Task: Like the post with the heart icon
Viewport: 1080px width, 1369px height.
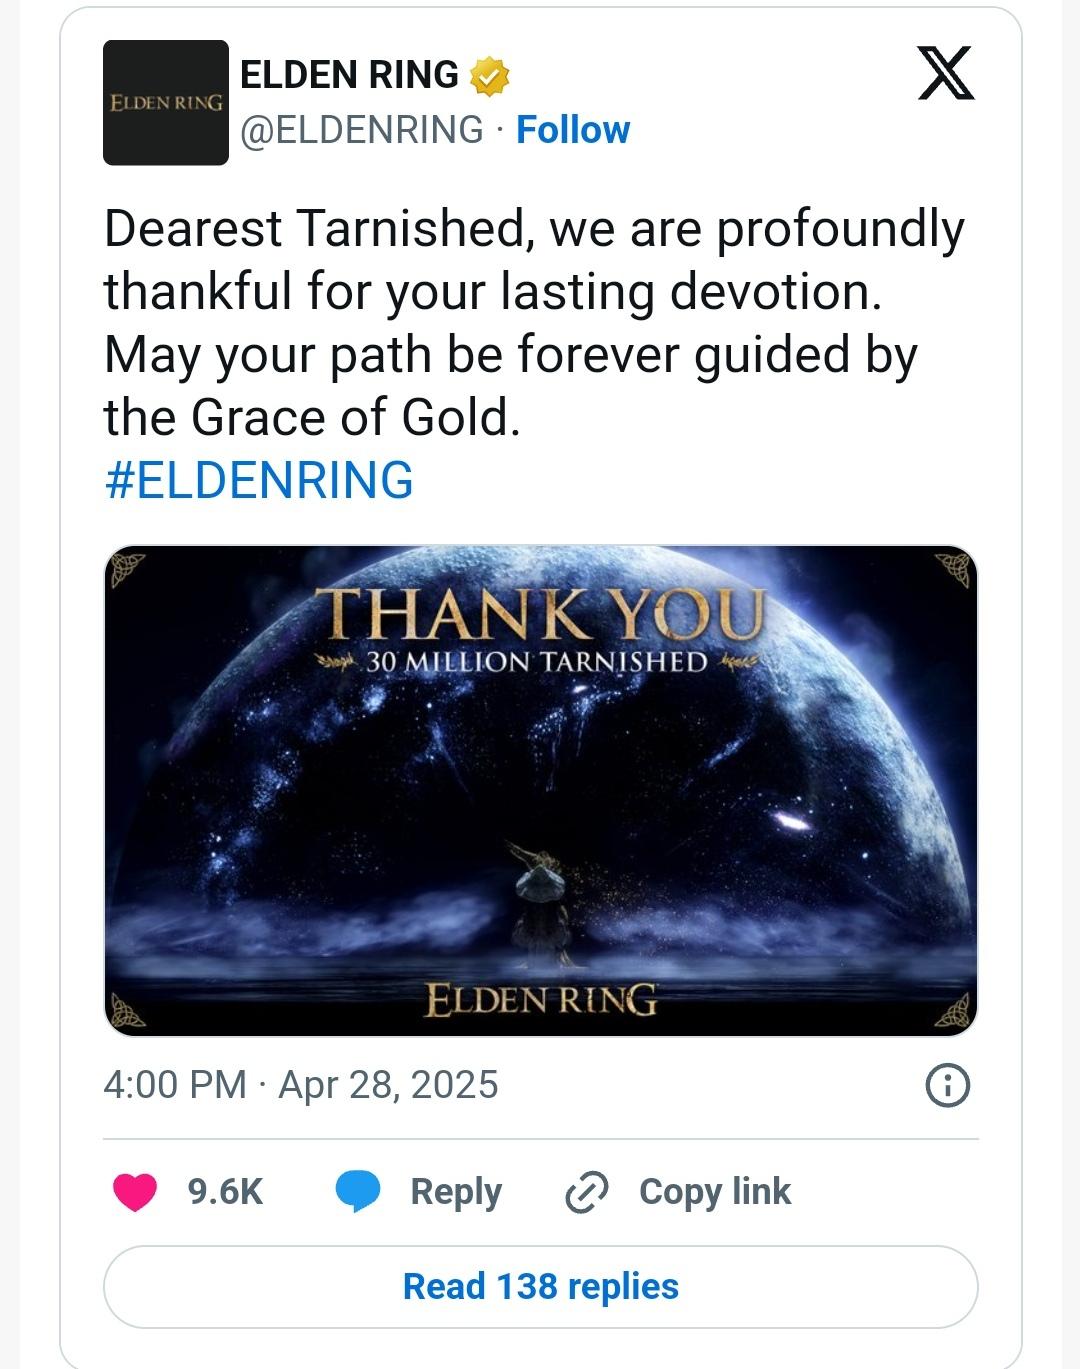Action: 135,1192
